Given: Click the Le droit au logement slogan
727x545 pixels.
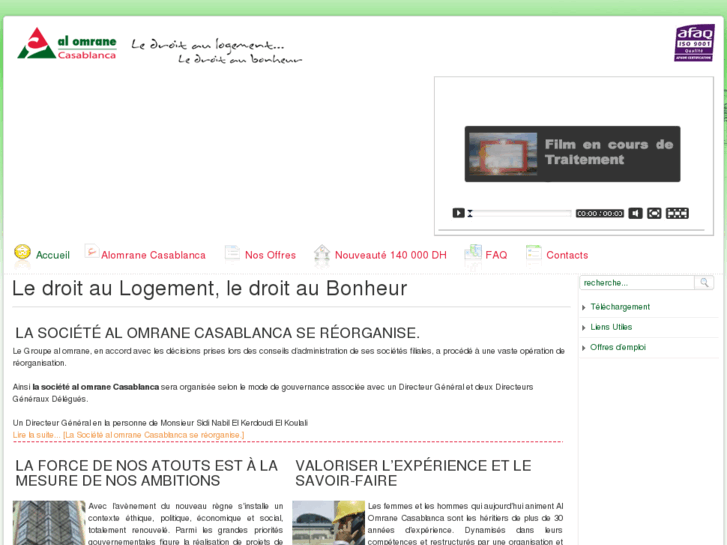Looking at the screenshot, I should point(217,51).
